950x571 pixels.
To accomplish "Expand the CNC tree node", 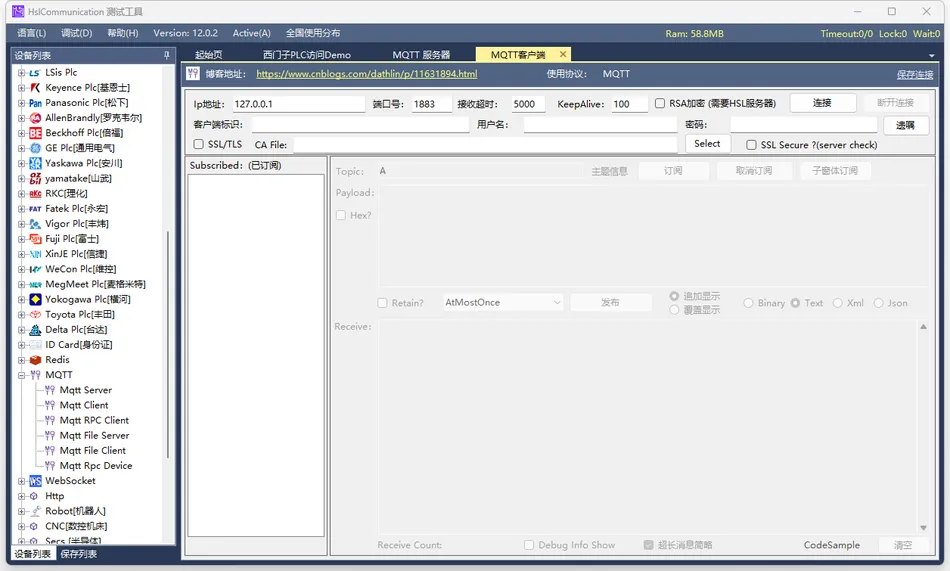I will [x=21, y=527].
